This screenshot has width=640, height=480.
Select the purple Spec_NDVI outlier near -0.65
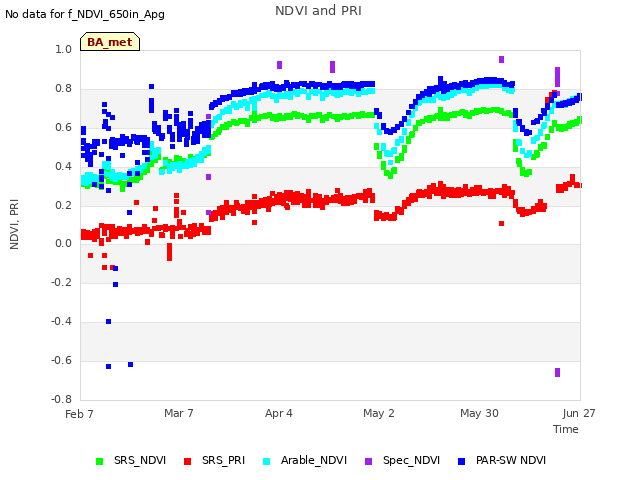558,372
